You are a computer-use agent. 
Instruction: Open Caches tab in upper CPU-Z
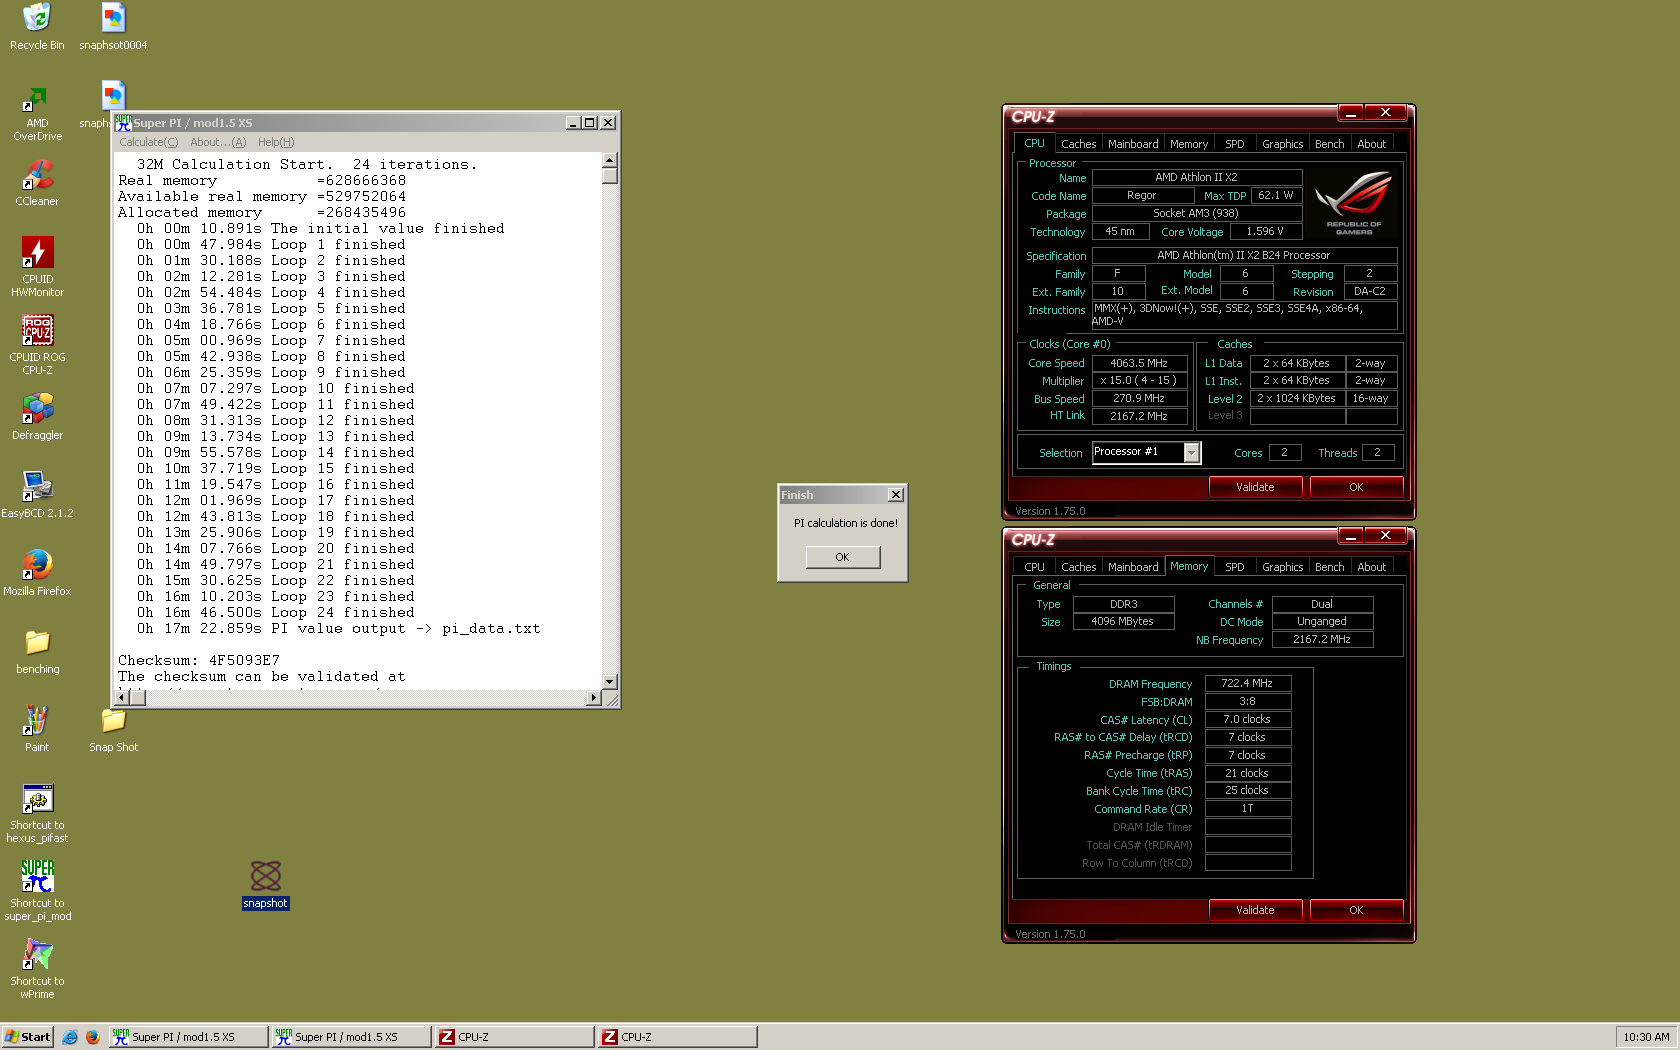click(1078, 144)
